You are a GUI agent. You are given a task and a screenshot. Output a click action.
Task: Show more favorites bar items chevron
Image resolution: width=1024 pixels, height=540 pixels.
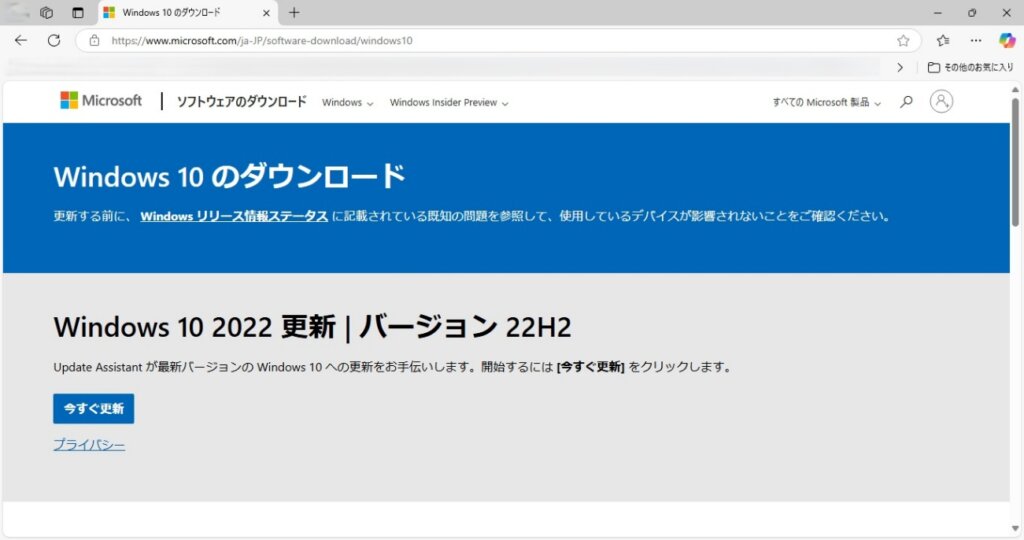[900, 67]
